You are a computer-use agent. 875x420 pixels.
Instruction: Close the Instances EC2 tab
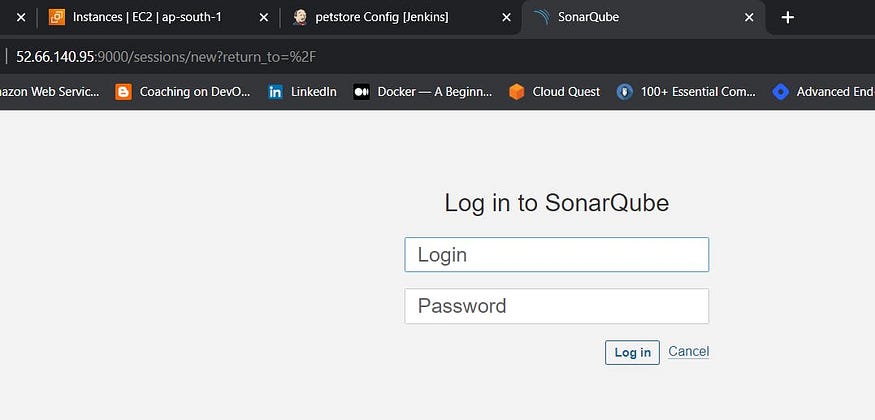[263, 17]
